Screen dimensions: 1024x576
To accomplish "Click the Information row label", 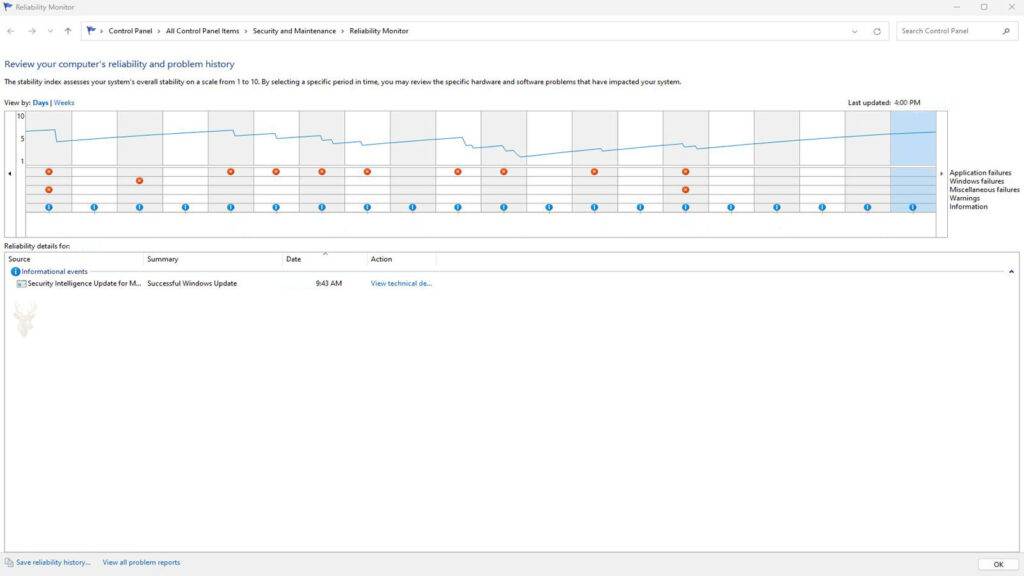I will pyautogui.click(x=968, y=206).
